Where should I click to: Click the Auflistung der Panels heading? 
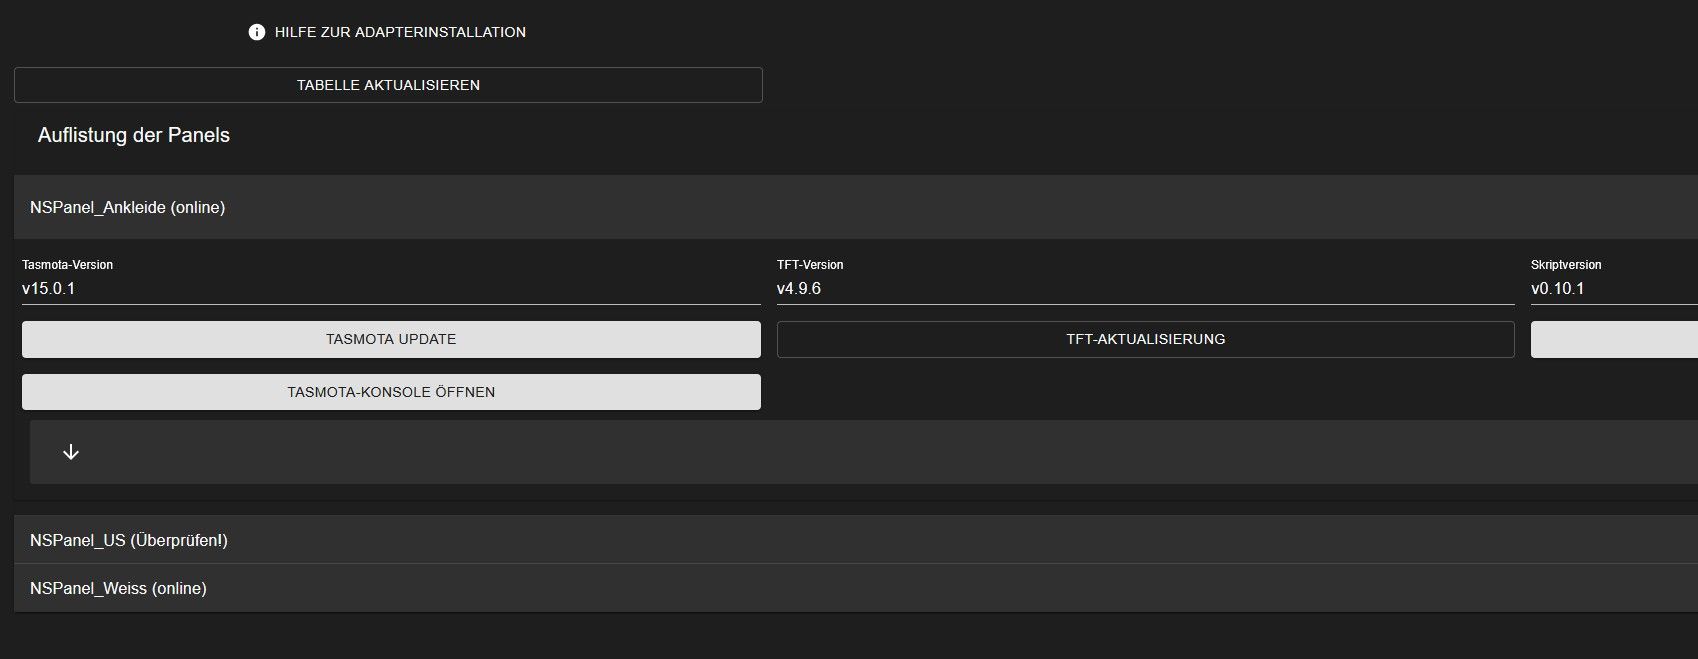(x=134, y=135)
